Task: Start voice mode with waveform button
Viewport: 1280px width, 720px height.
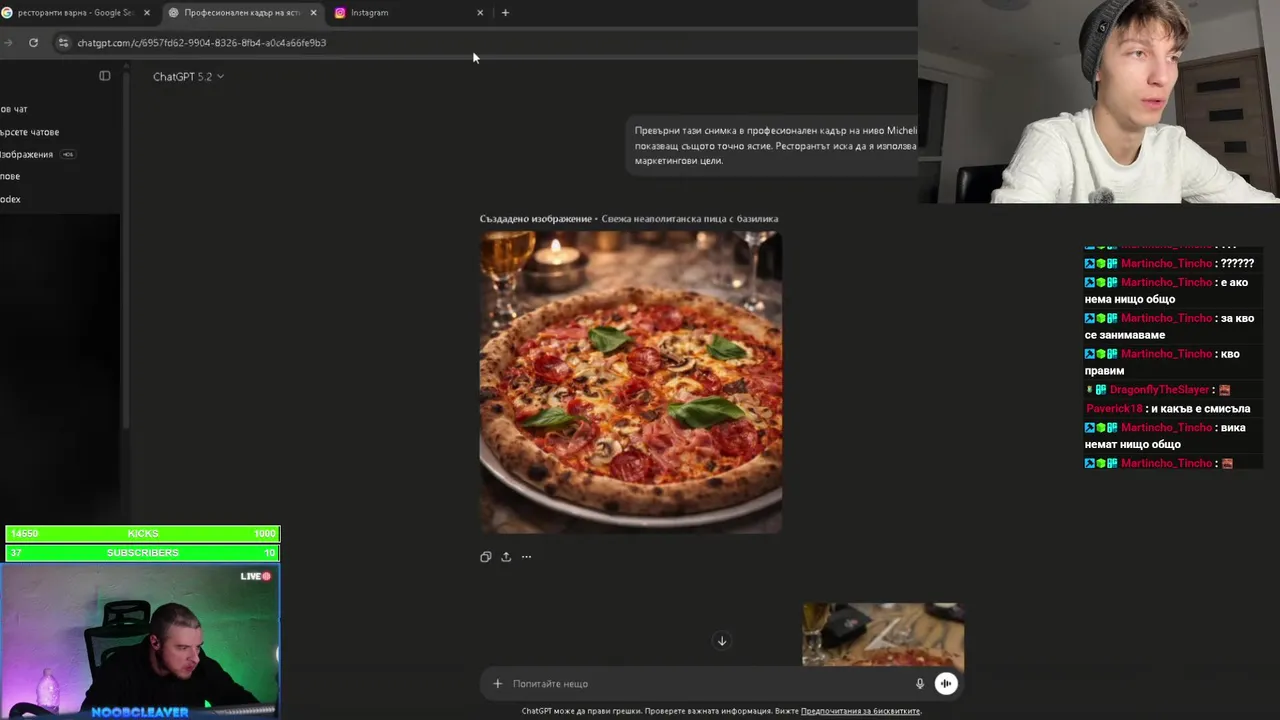Action: [946, 684]
